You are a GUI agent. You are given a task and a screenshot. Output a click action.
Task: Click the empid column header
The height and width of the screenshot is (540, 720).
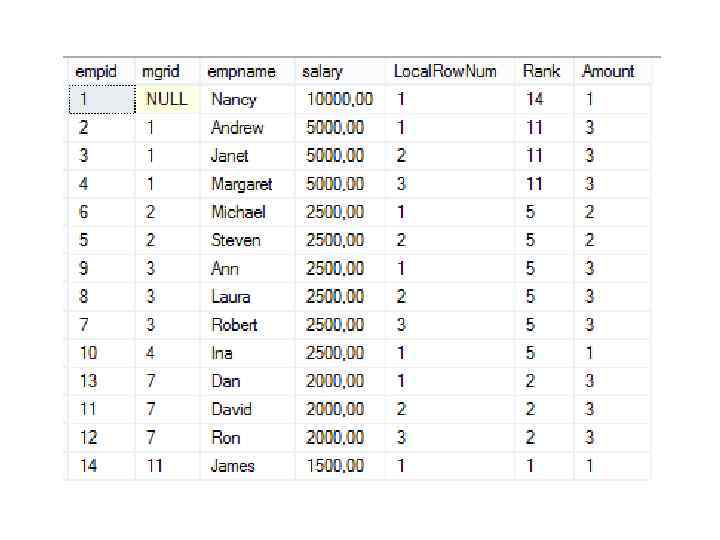(x=96, y=71)
